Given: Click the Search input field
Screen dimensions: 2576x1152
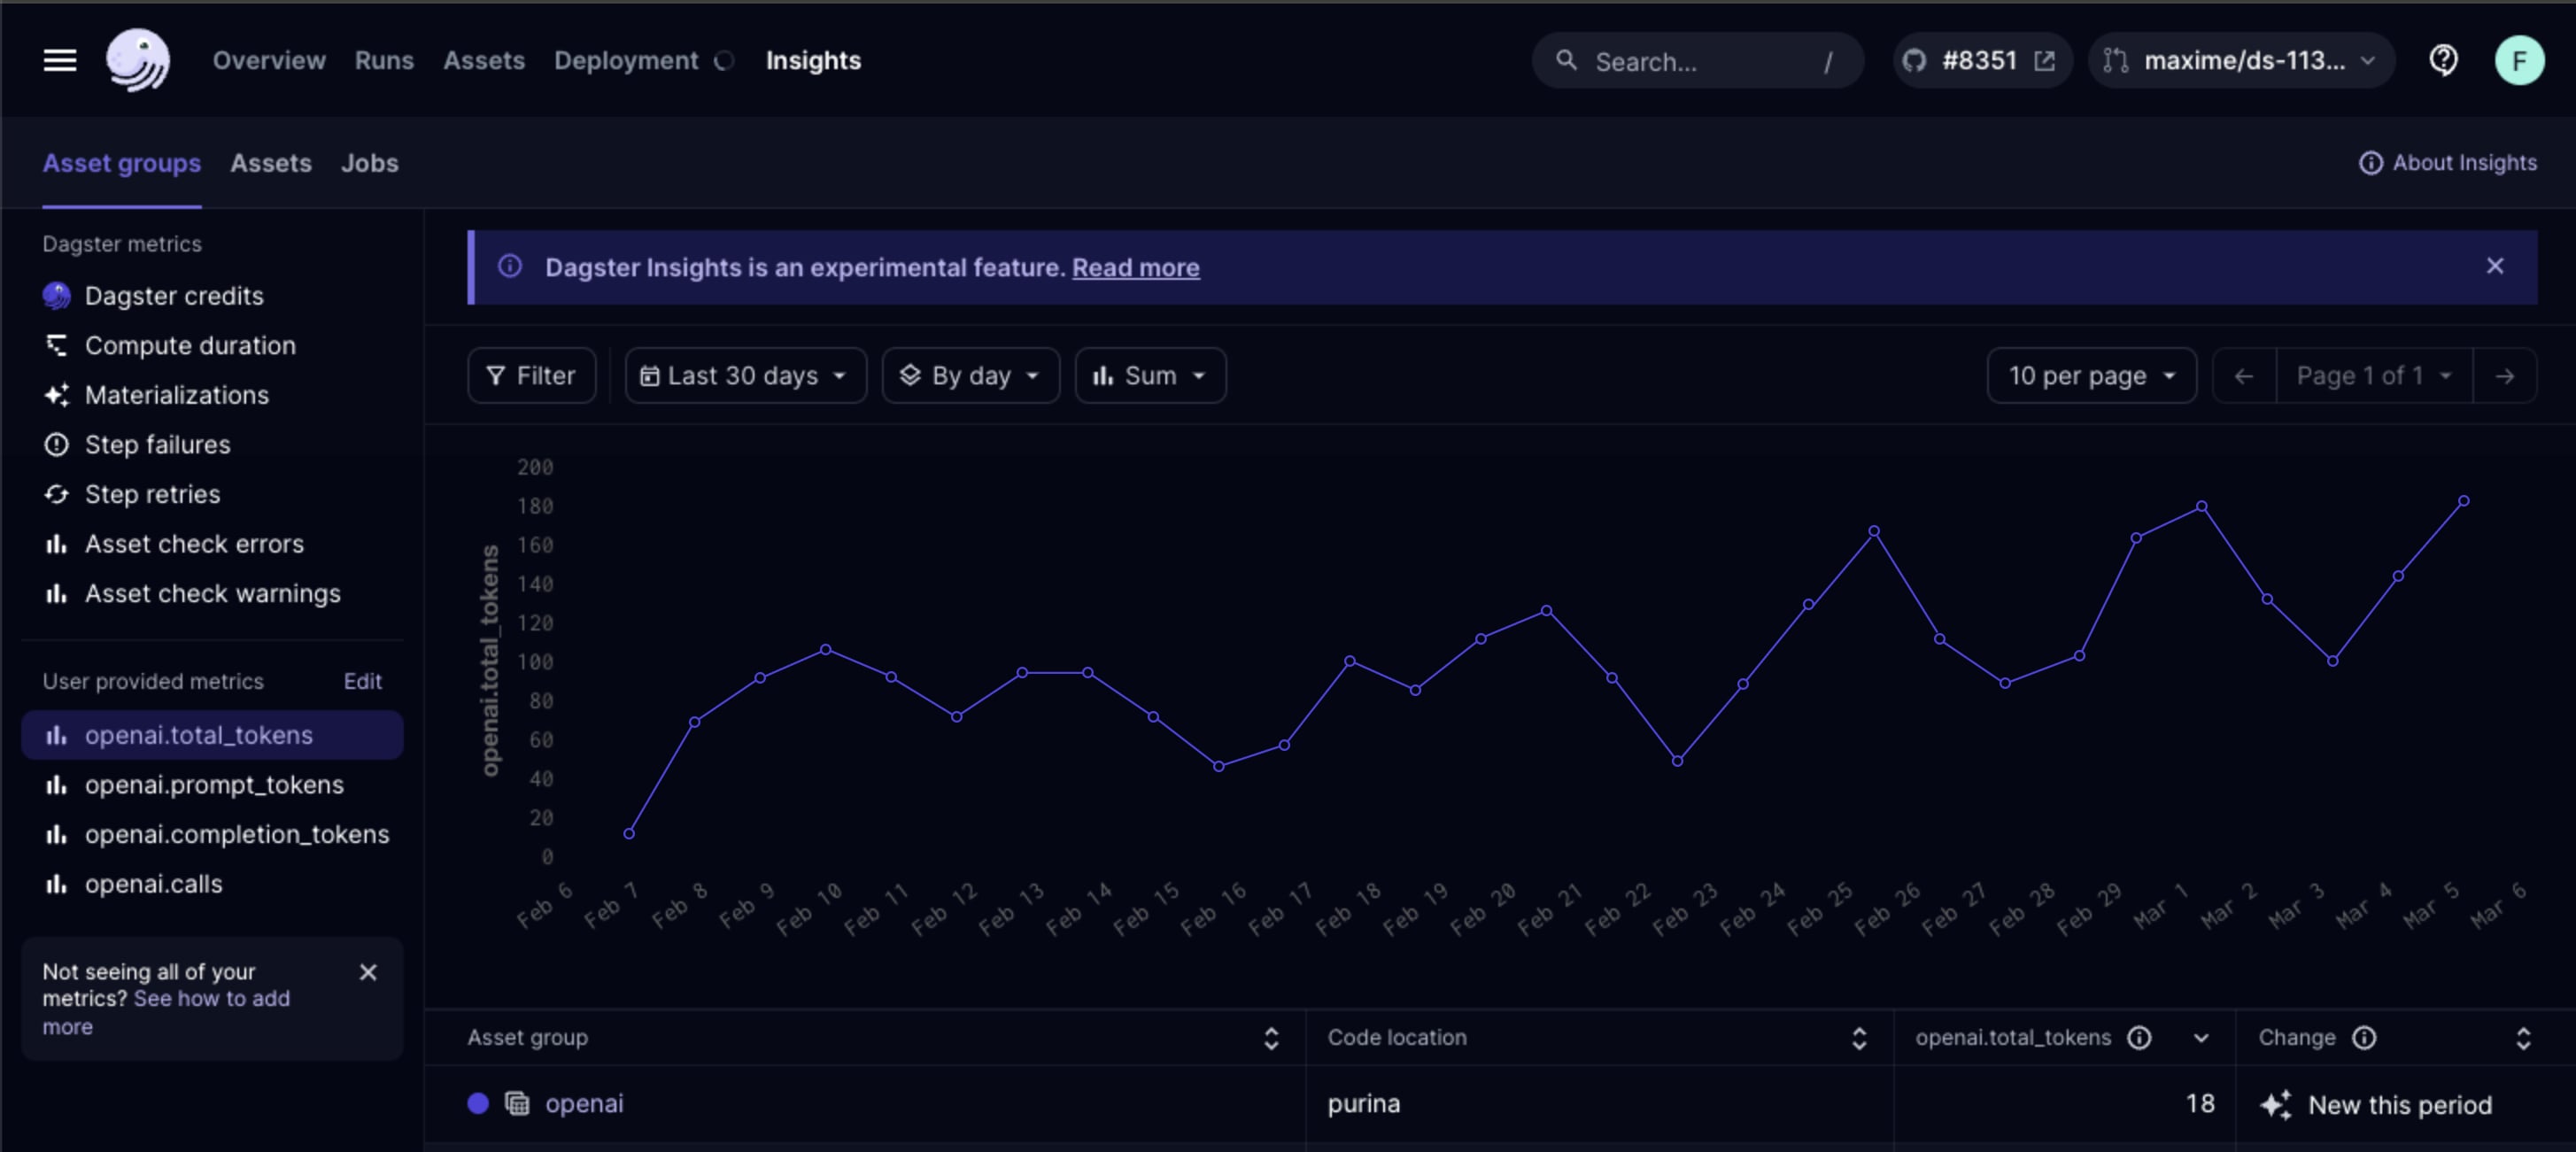Looking at the screenshot, I should (1697, 60).
